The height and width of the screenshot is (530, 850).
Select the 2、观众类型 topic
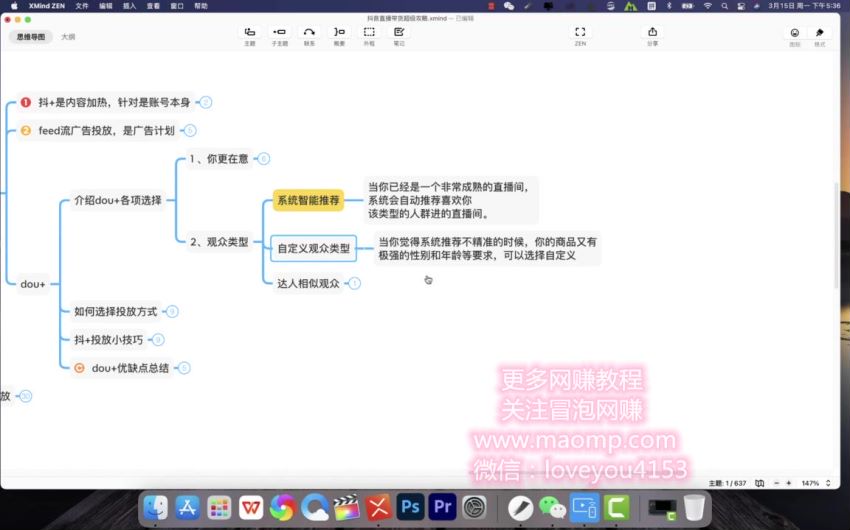pos(219,242)
